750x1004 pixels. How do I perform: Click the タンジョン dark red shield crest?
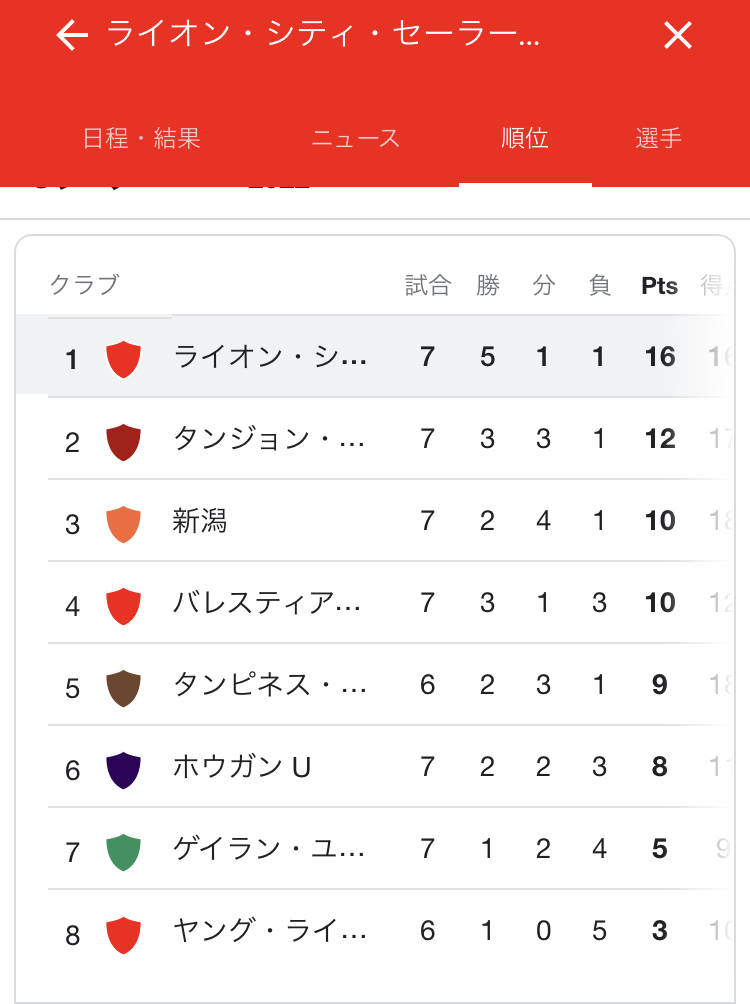pos(123,442)
